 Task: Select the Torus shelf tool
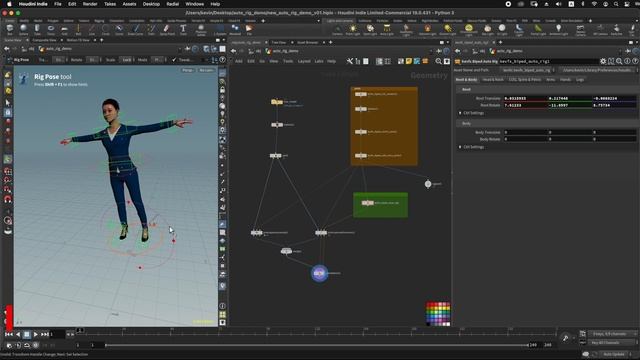(x=51, y=29)
